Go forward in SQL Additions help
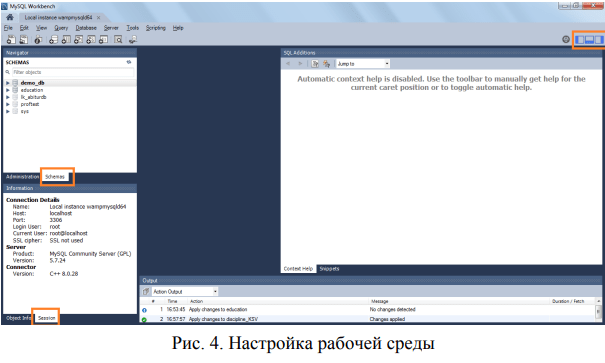Image resolution: width=605 pixels, height=363 pixels. (300, 64)
